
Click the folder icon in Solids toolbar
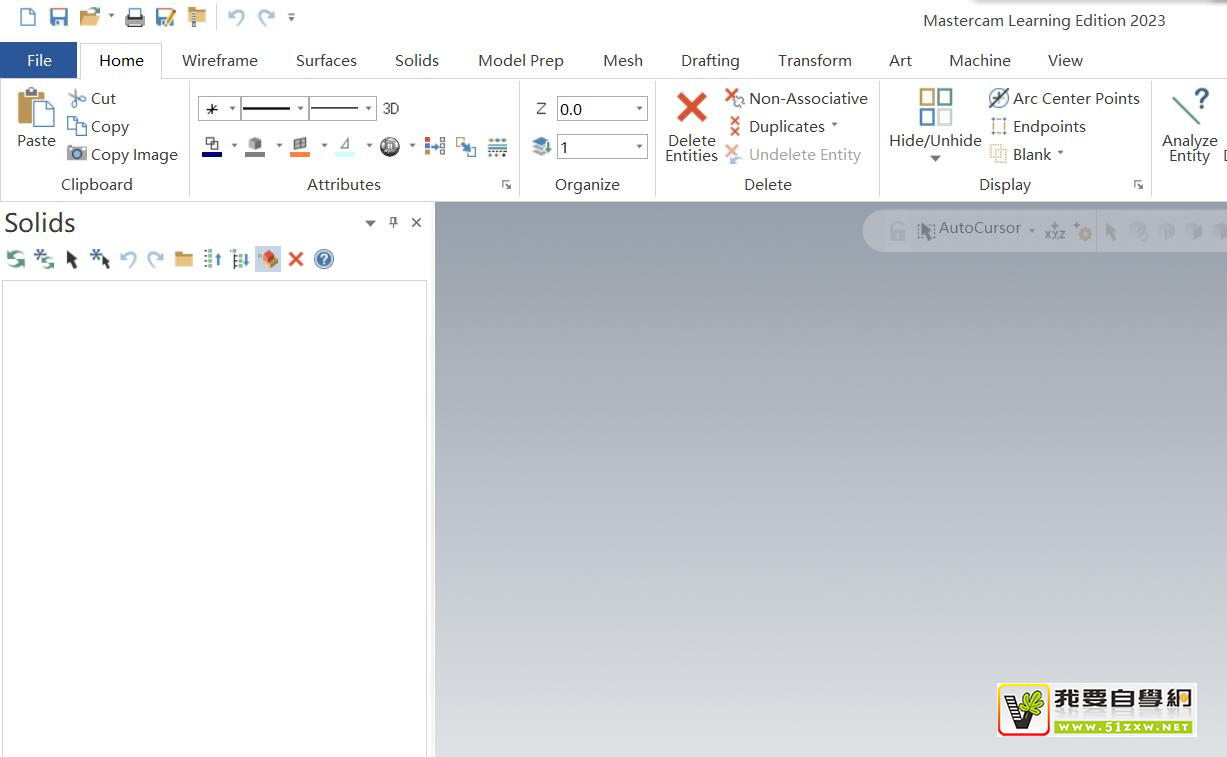click(184, 259)
